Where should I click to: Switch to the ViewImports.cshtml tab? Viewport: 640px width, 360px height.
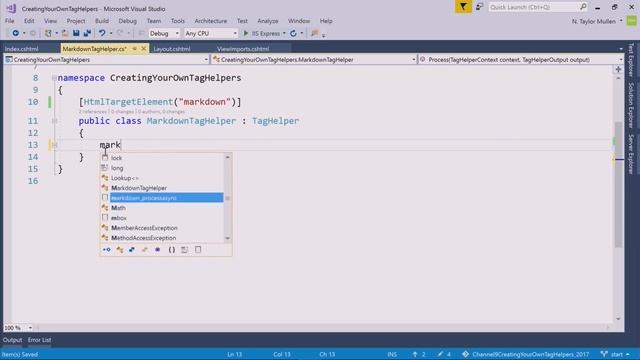(243, 49)
